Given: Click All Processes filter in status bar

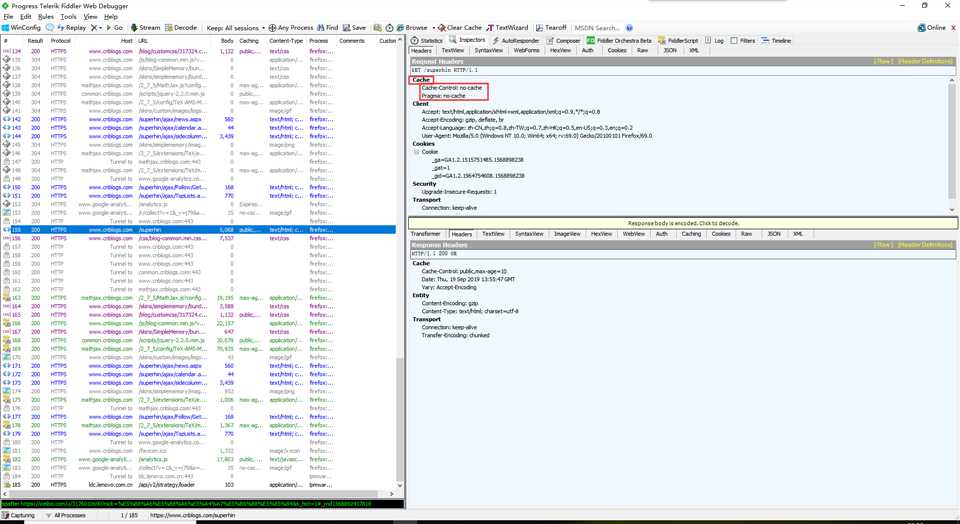Looking at the screenshot, I should 66,515.
